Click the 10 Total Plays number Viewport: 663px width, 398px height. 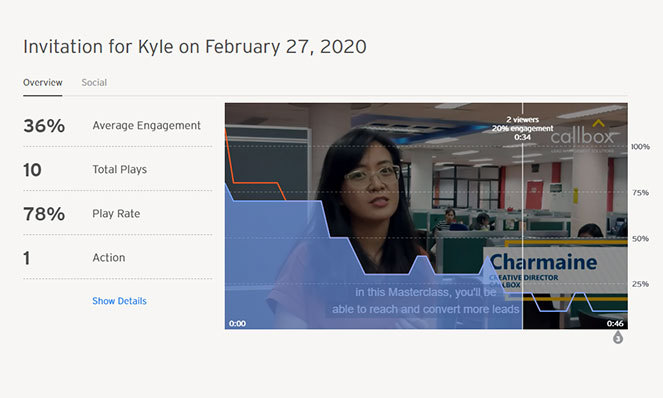tap(32, 170)
